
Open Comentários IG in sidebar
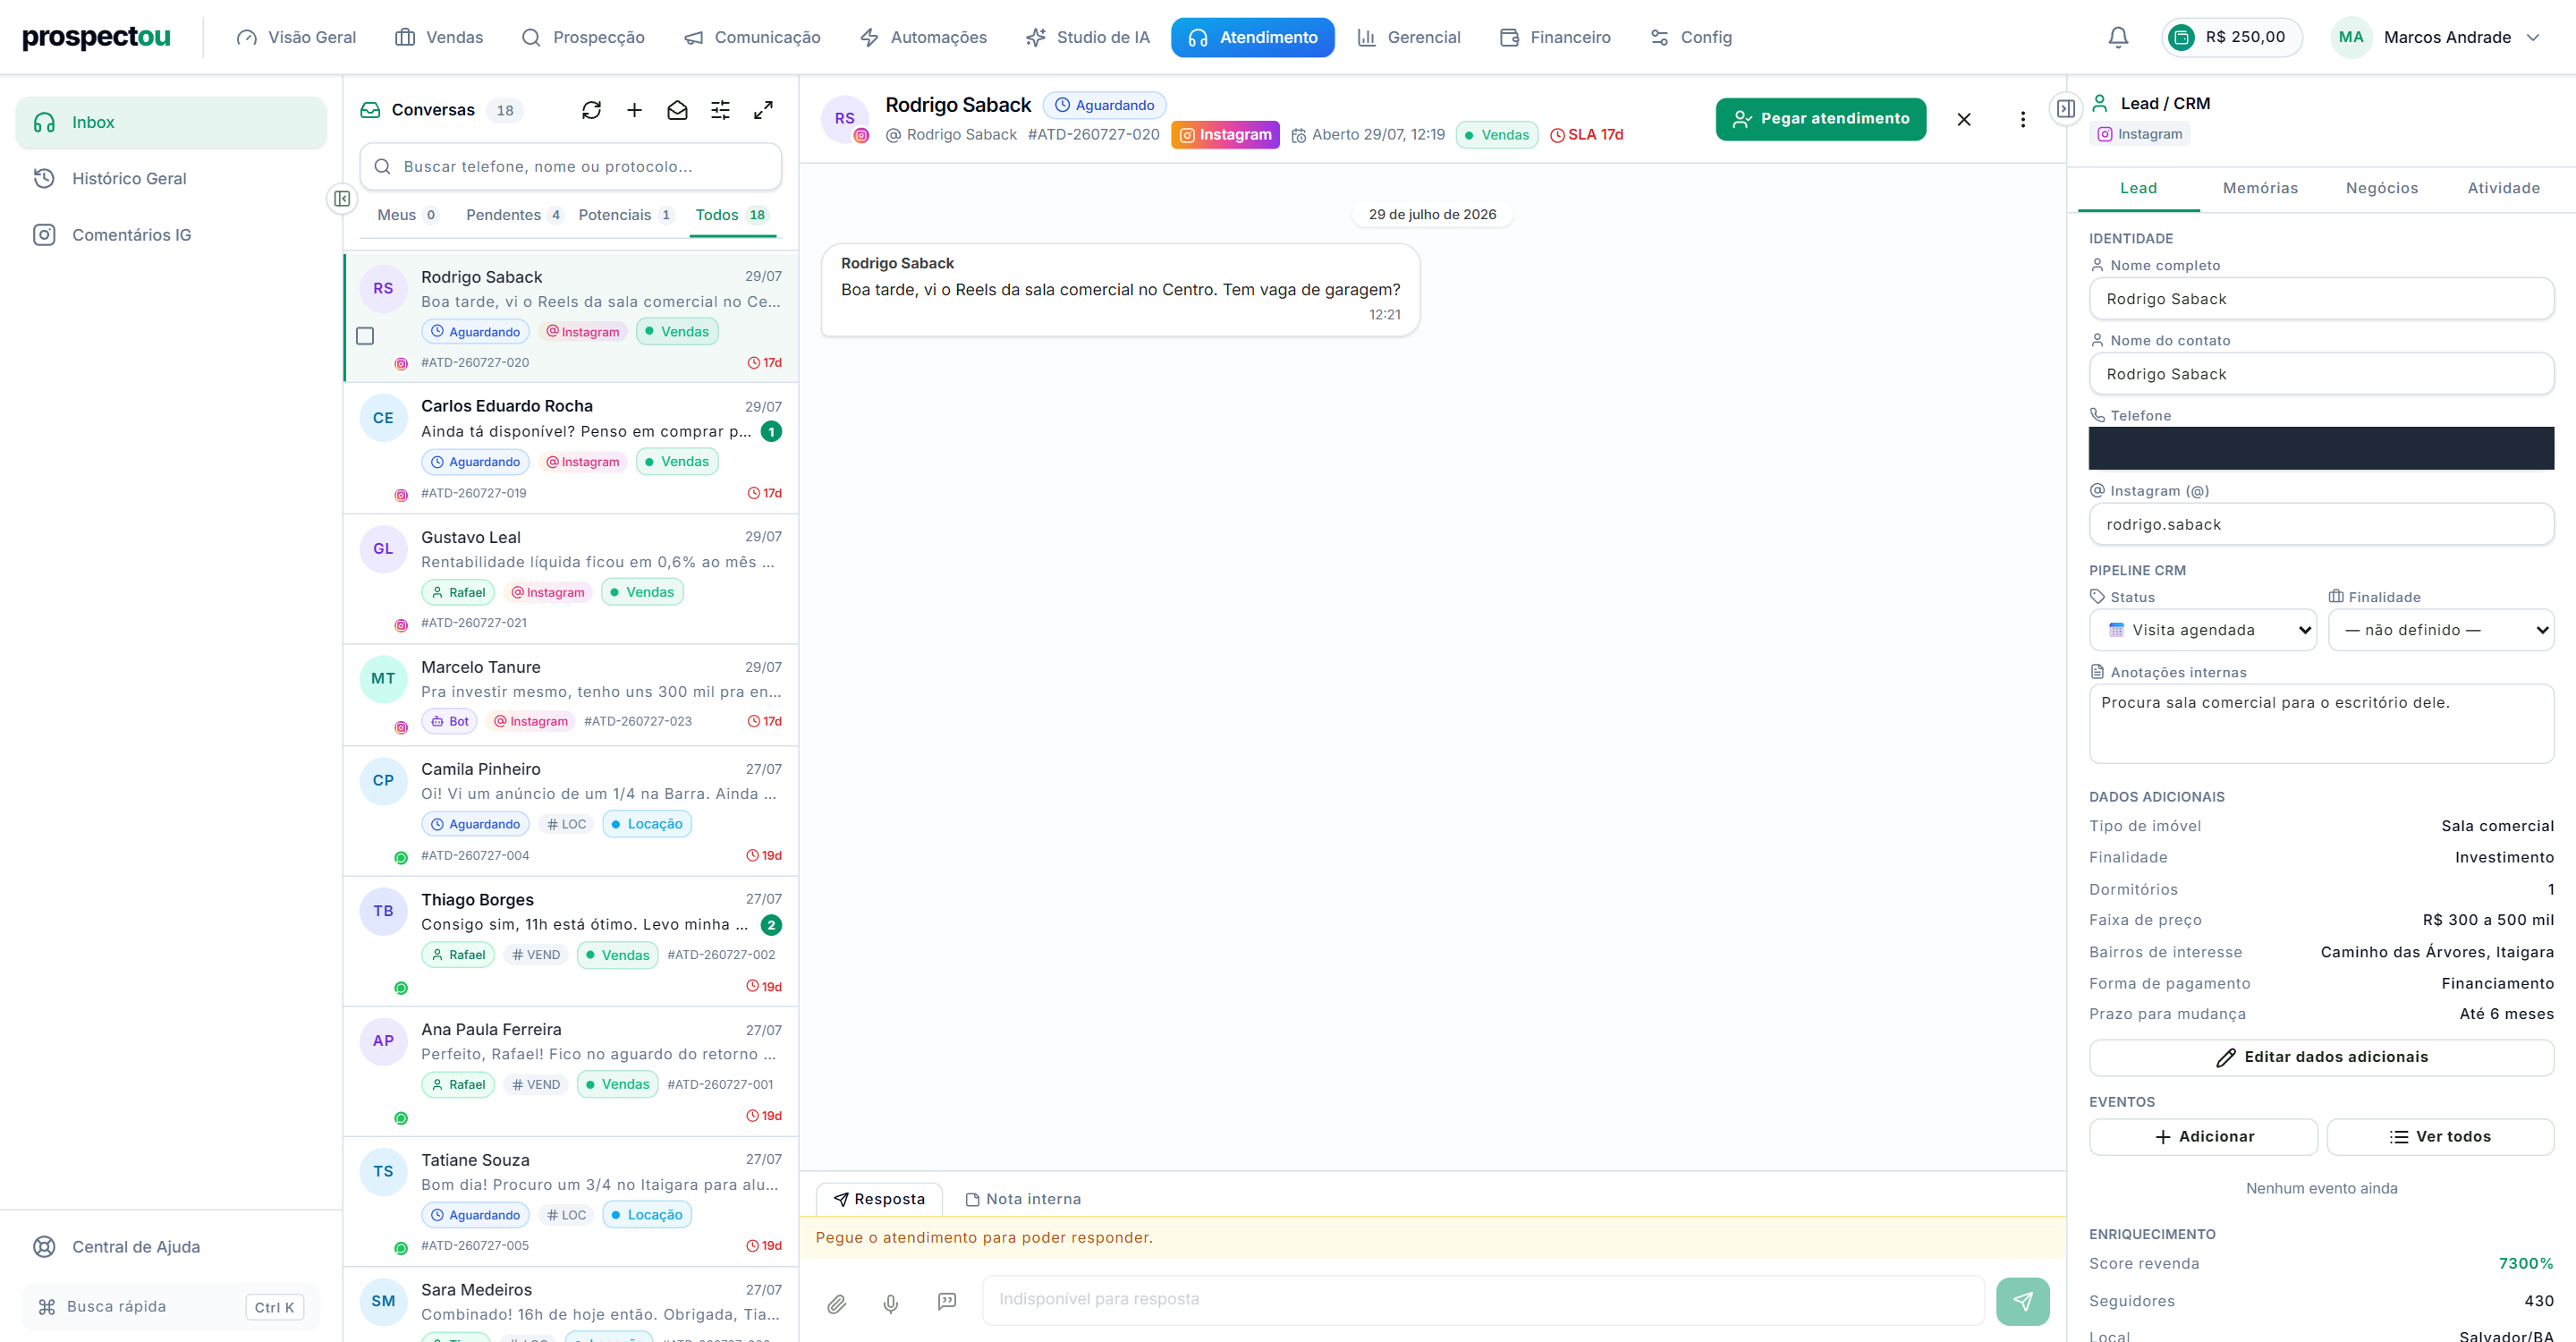(170, 235)
